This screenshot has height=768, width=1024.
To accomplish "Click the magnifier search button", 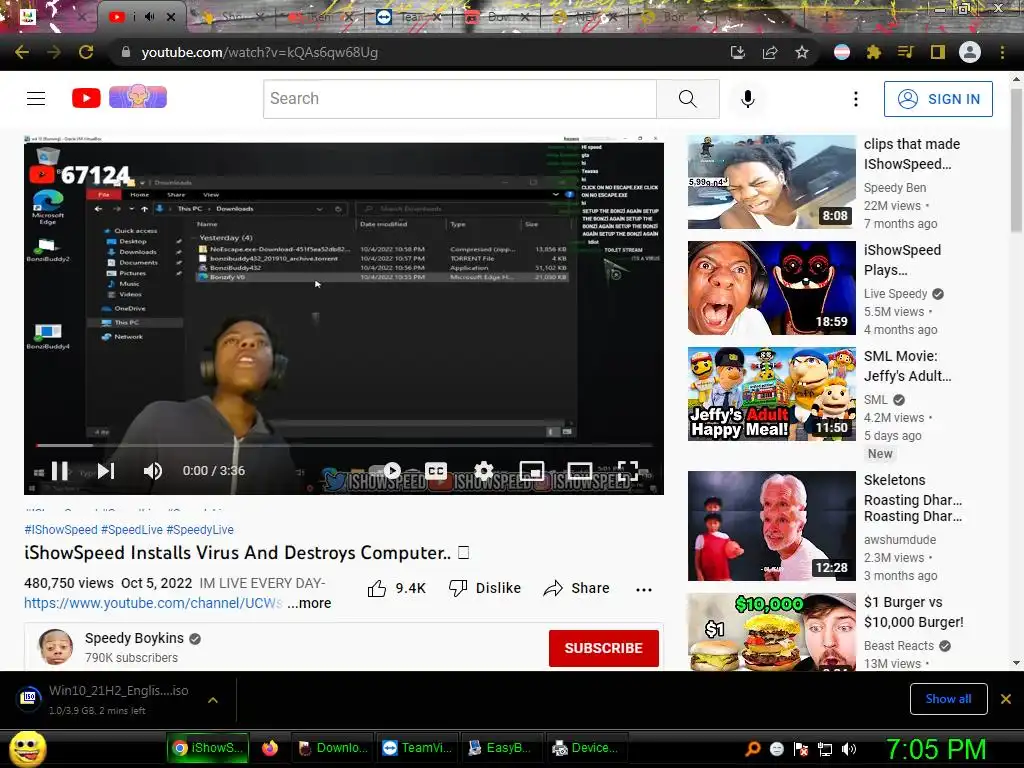I will 688,99.
